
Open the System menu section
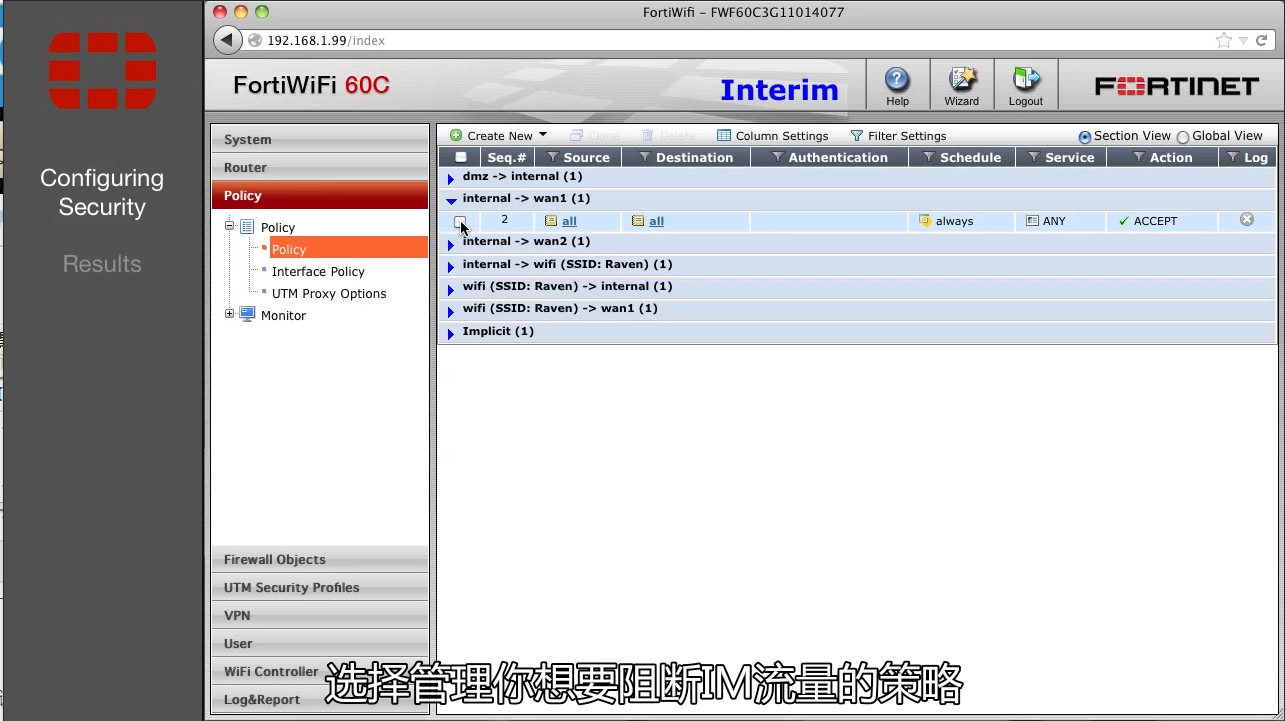[319, 139]
